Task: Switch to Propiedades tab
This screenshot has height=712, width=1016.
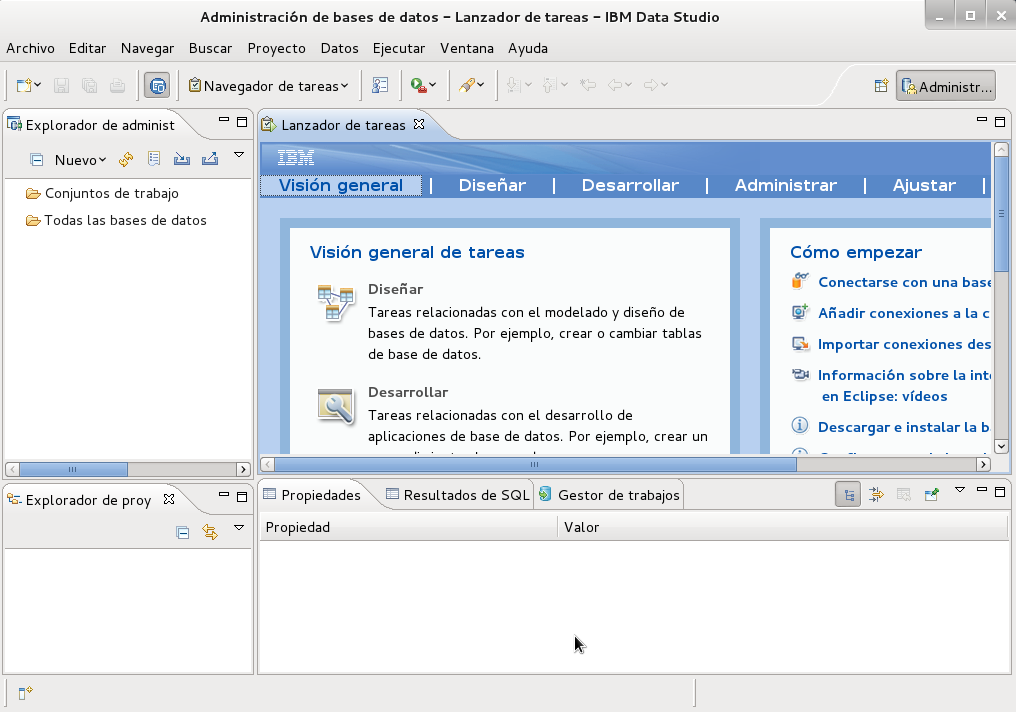Action: pos(312,495)
